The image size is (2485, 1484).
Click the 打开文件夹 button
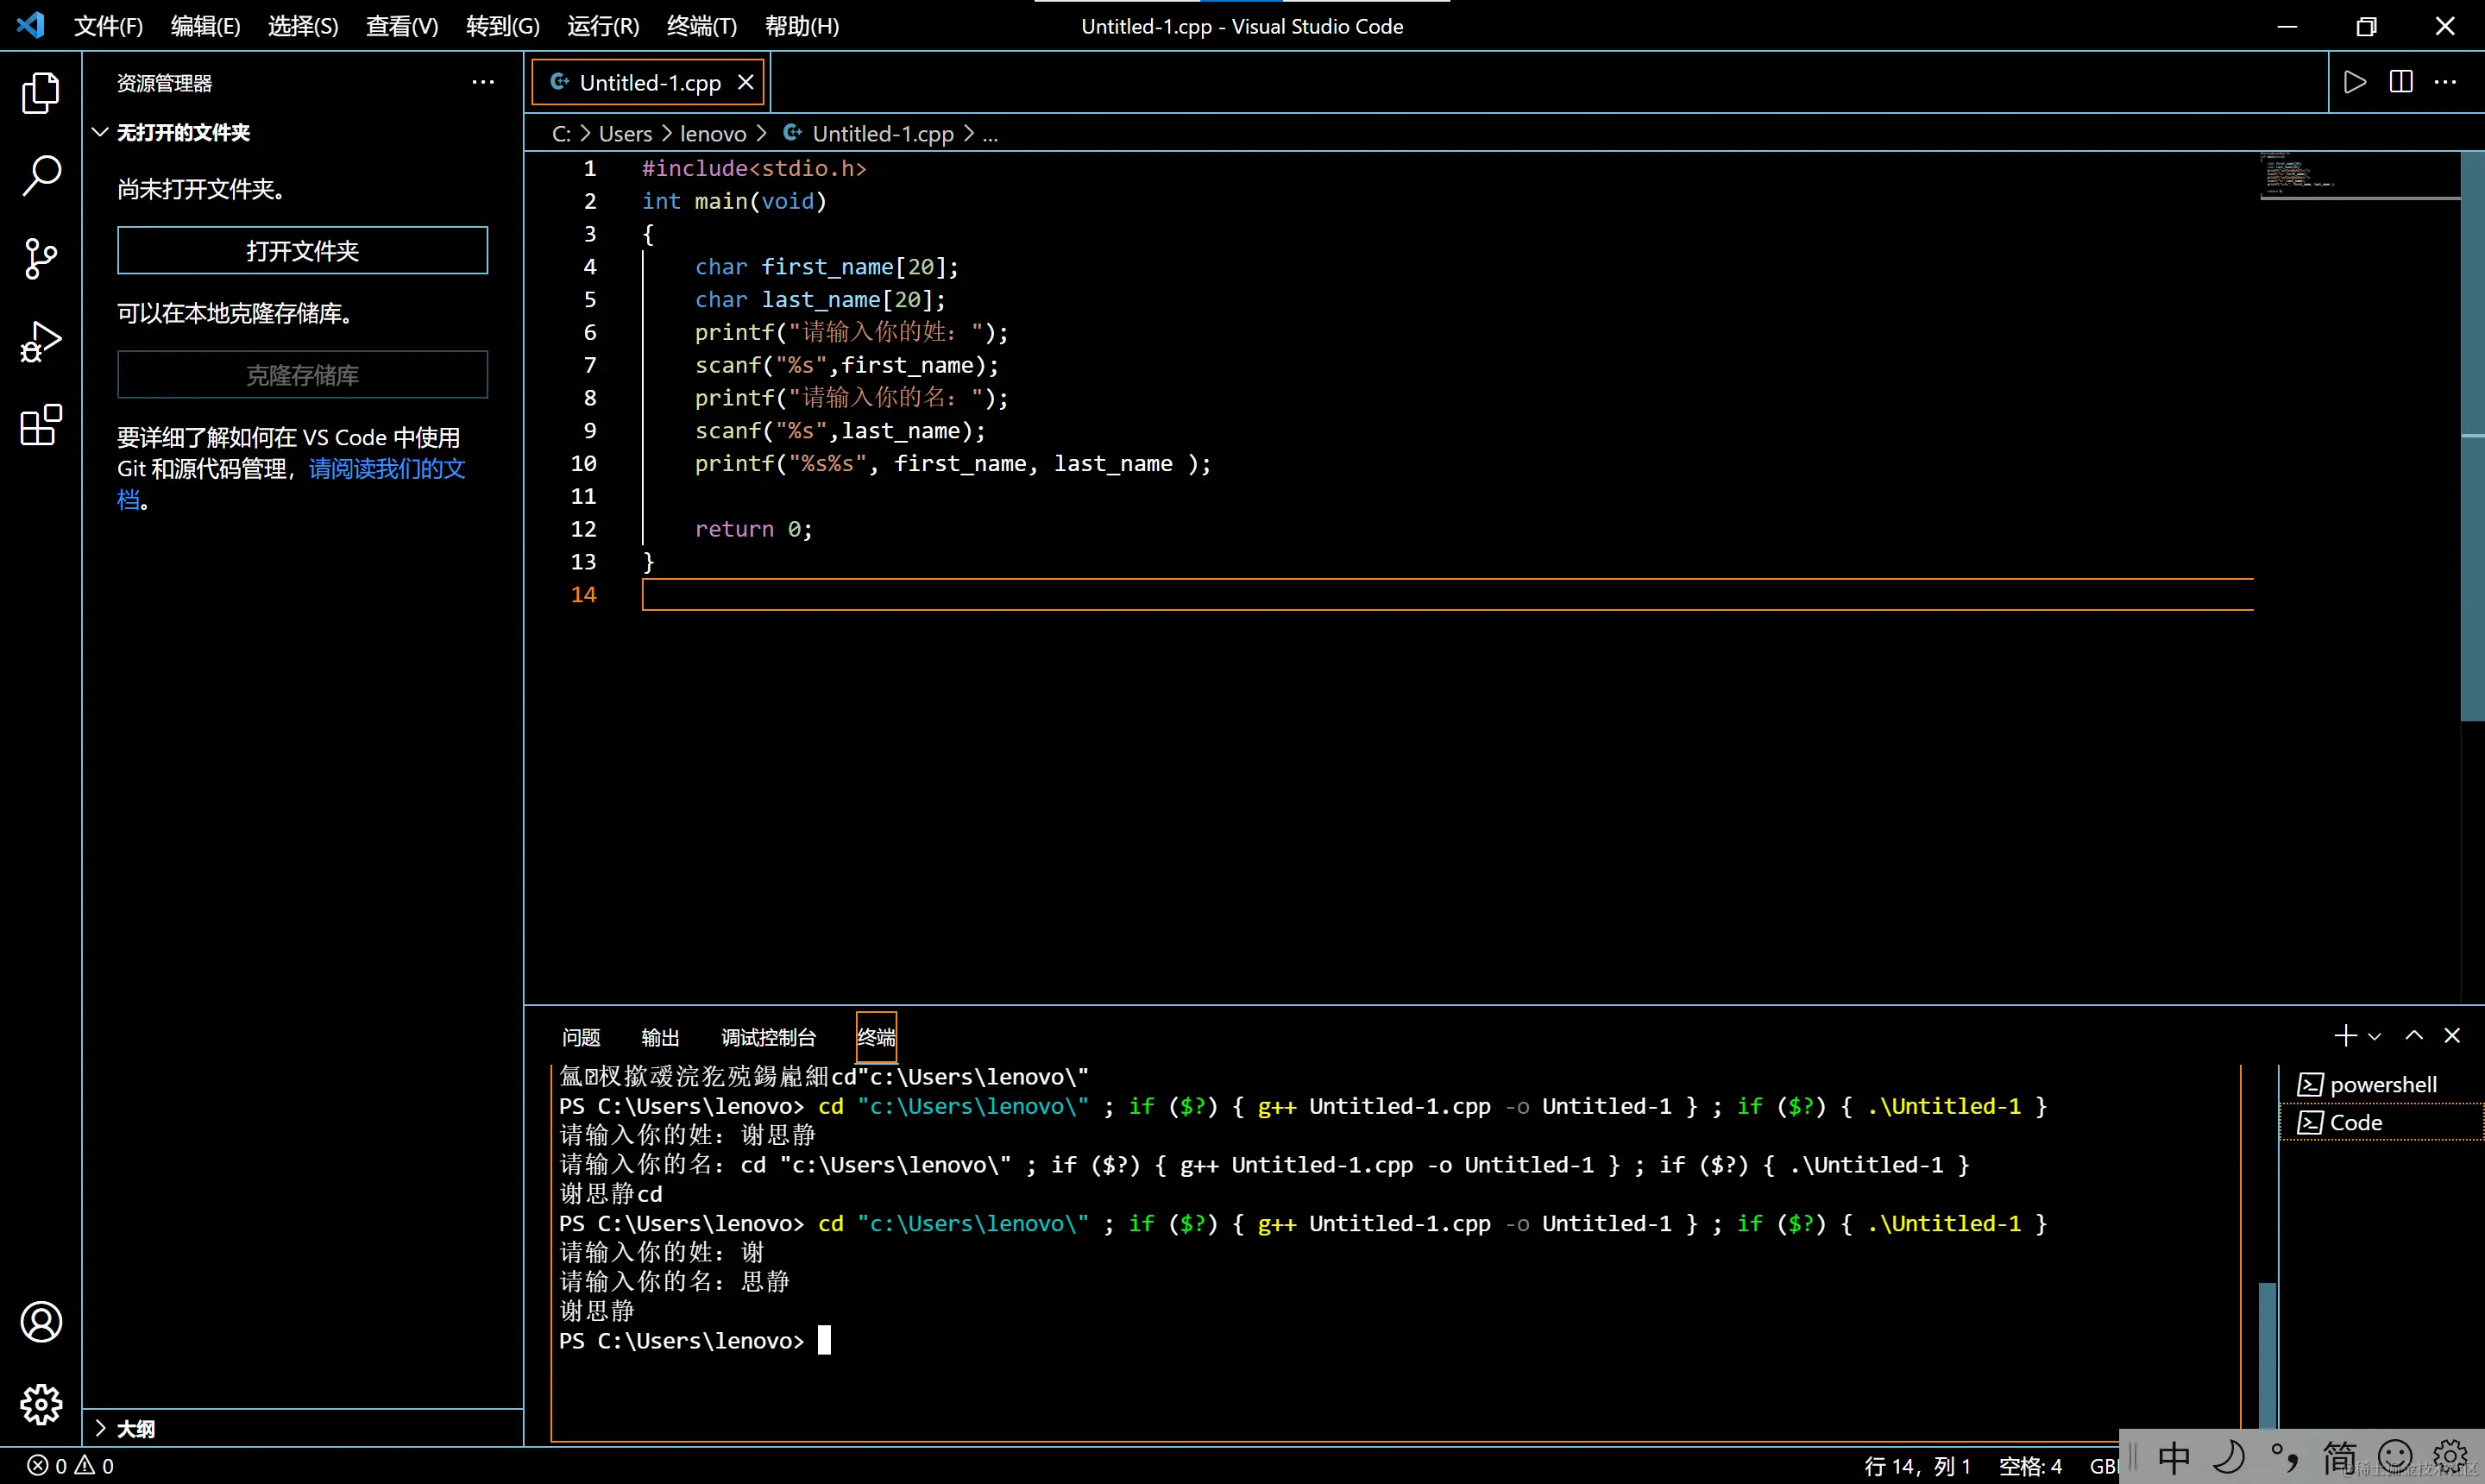[302, 250]
